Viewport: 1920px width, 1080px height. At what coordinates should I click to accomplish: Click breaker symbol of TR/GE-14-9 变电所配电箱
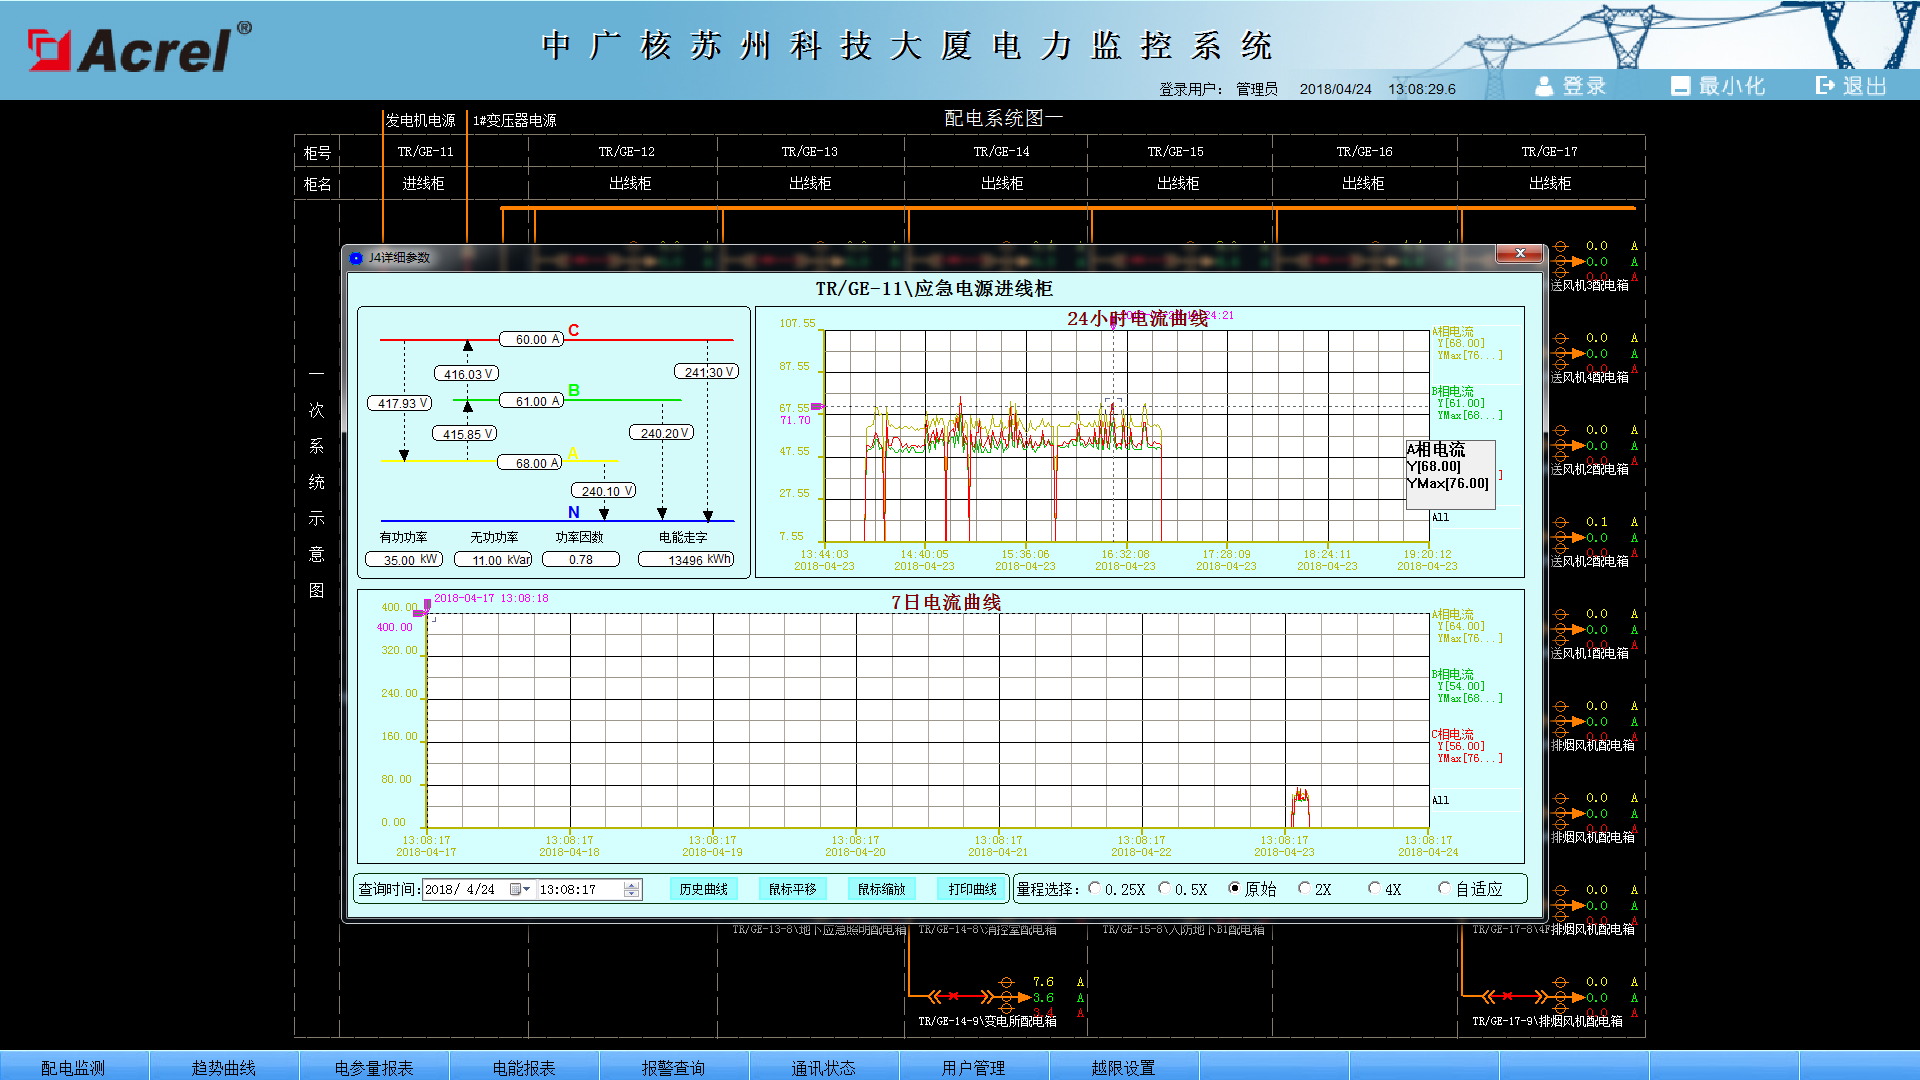click(953, 996)
